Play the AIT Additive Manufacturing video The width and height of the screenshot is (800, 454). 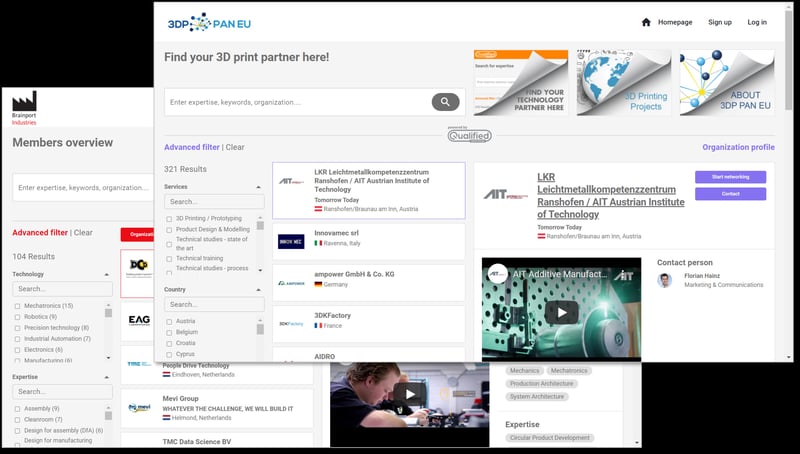coord(561,312)
